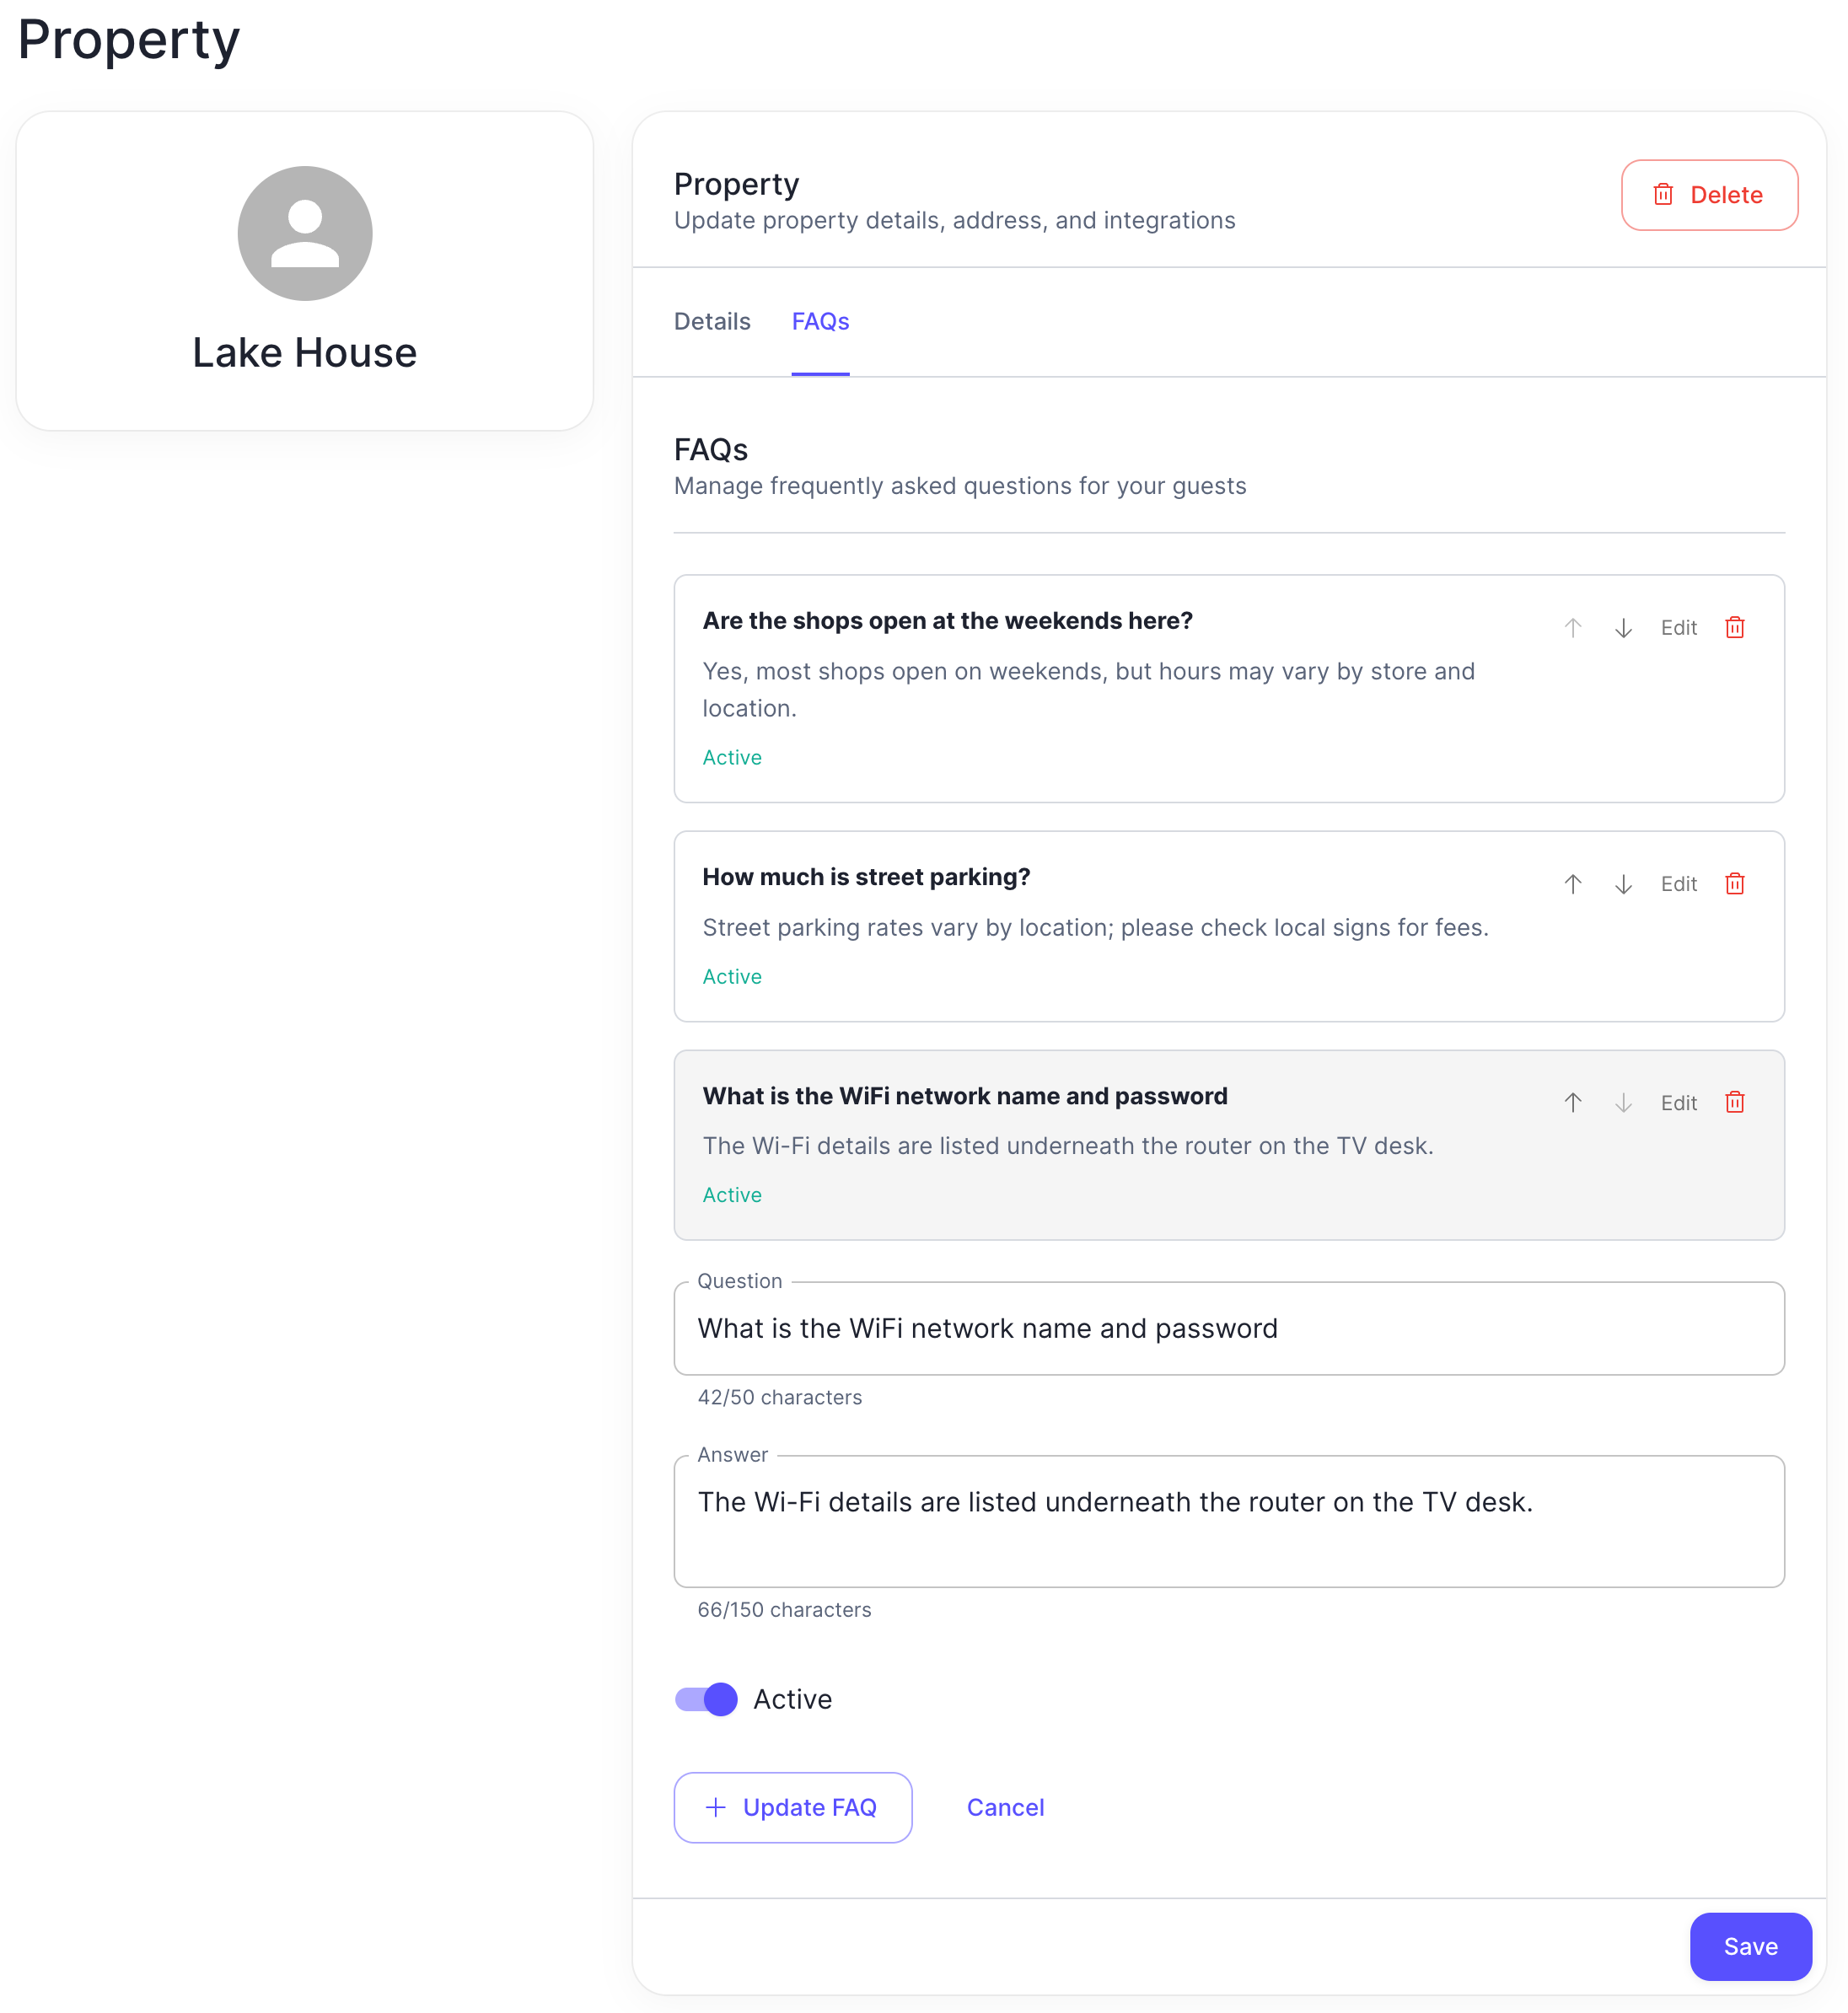
Task: Click the Lake House avatar icon
Action: pyautogui.click(x=305, y=233)
